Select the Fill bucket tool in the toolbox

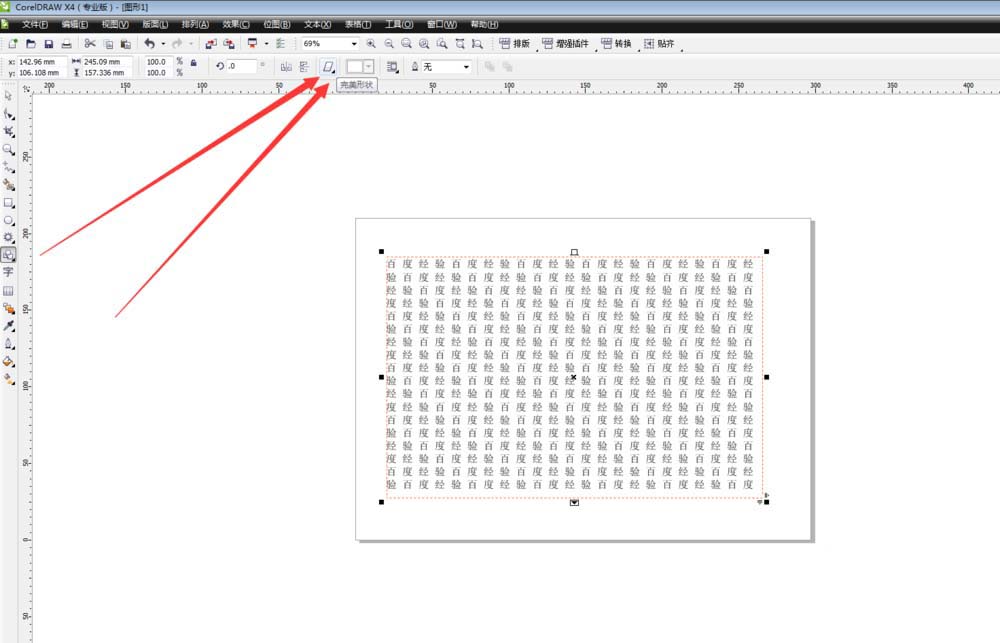(8, 362)
